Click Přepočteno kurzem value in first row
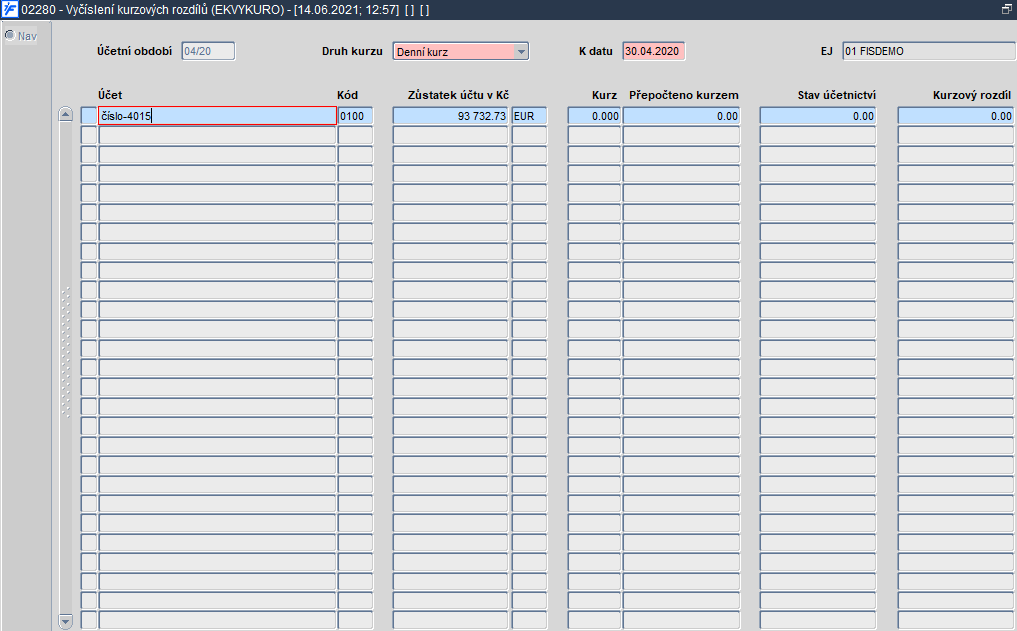 pyautogui.click(x=681, y=116)
